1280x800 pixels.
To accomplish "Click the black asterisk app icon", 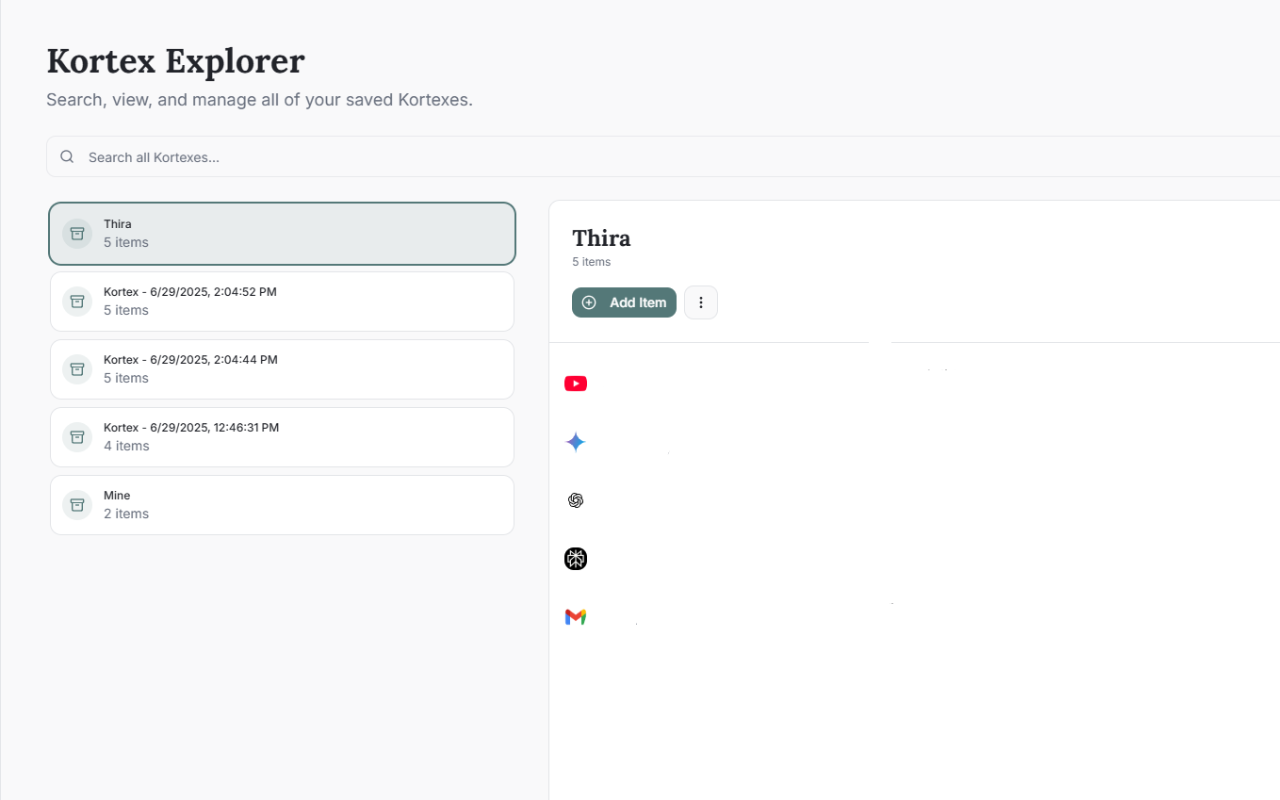I will point(575,559).
